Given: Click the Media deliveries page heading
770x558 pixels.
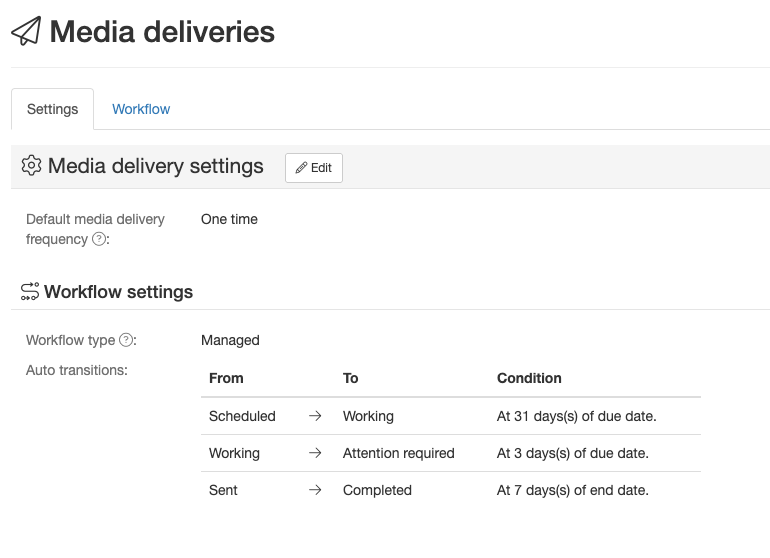Looking at the screenshot, I should click(x=162, y=32).
